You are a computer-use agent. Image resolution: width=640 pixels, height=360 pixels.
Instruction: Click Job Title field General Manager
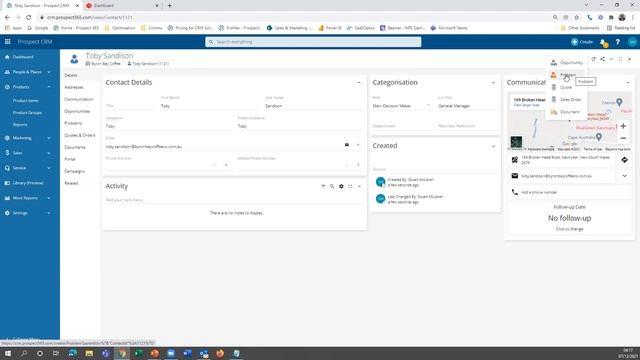[467, 106]
